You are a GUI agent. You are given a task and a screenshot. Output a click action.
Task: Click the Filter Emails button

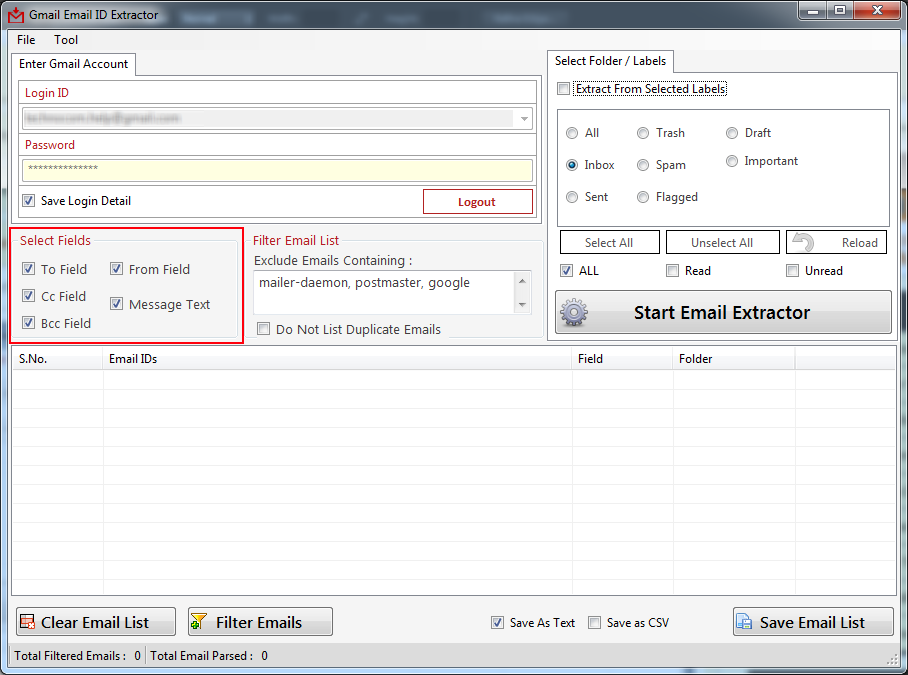point(261,622)
